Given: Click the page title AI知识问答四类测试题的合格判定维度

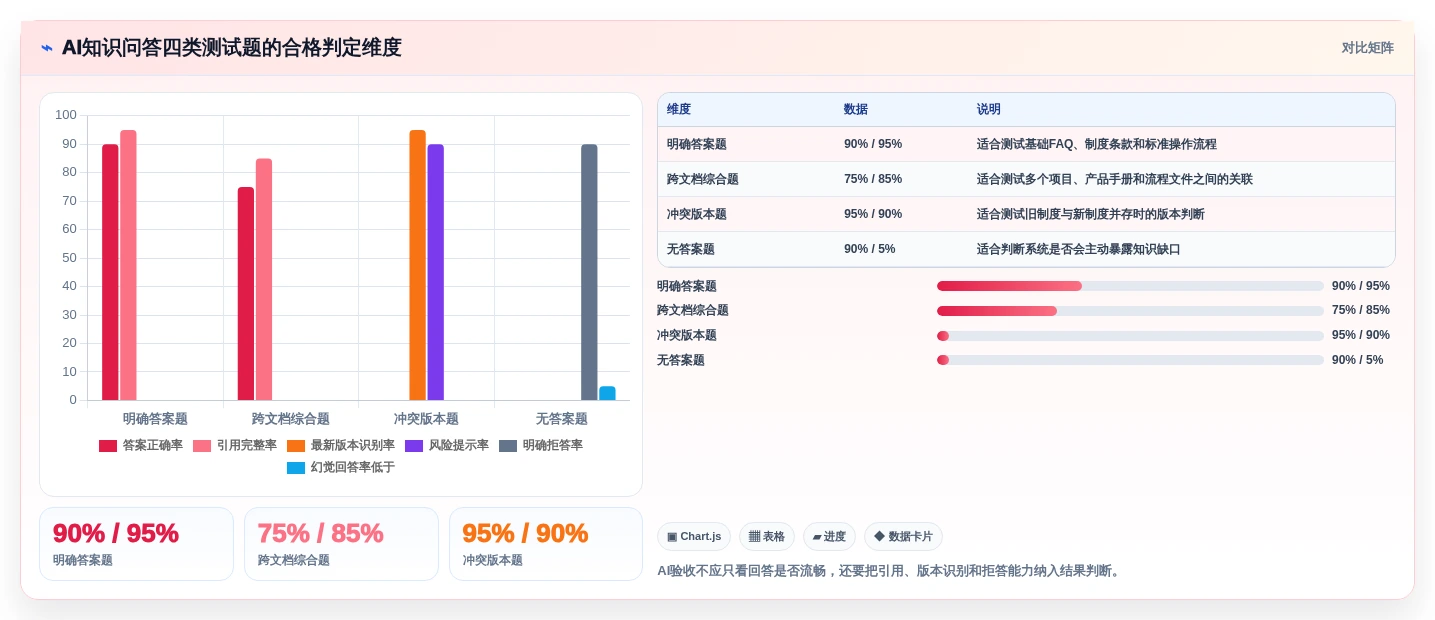Looking at the screenshot, I should coord(232,48).
